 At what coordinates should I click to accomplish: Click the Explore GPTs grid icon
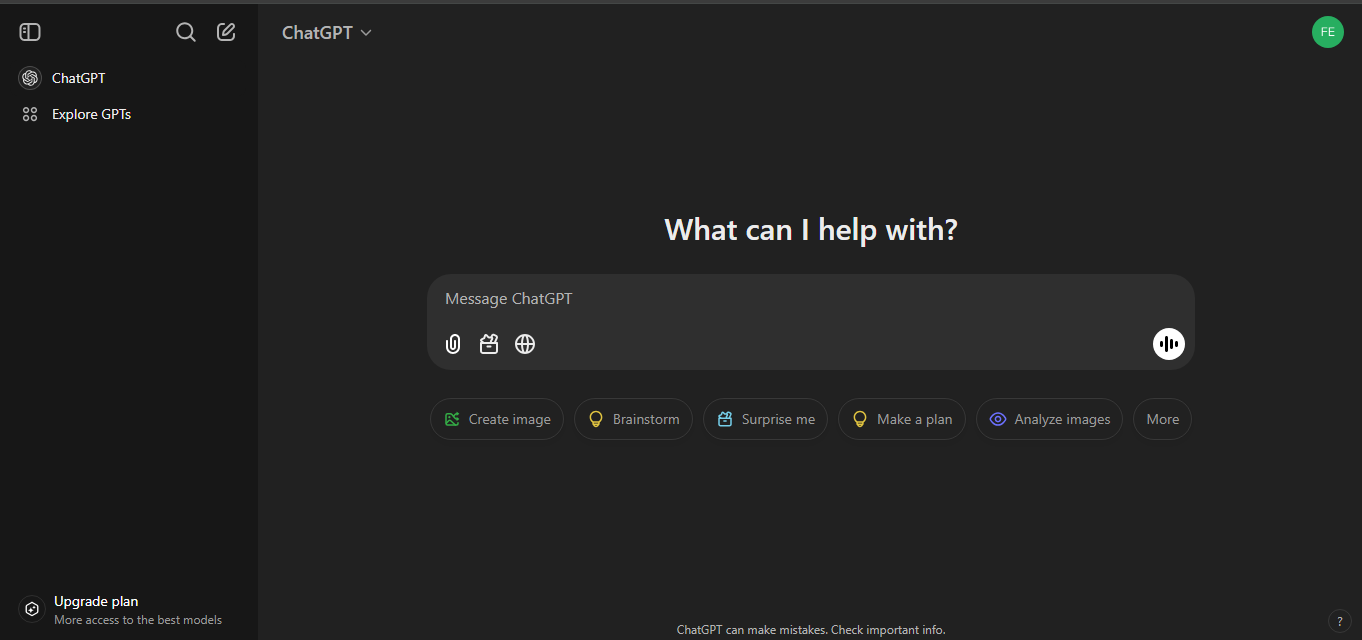[30, 114]
